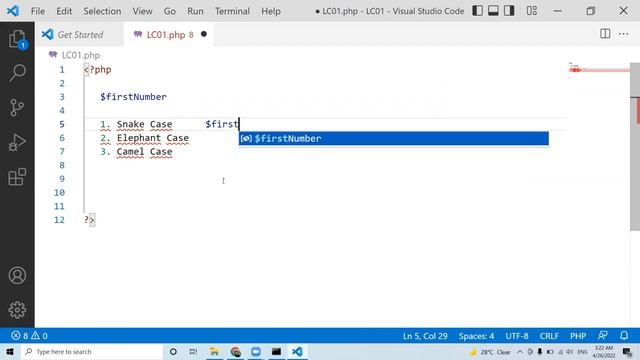The width and height of the screenshot is (640, 360).
Task: Open the terminal app on the taskbar
Action: pos(276,351)
